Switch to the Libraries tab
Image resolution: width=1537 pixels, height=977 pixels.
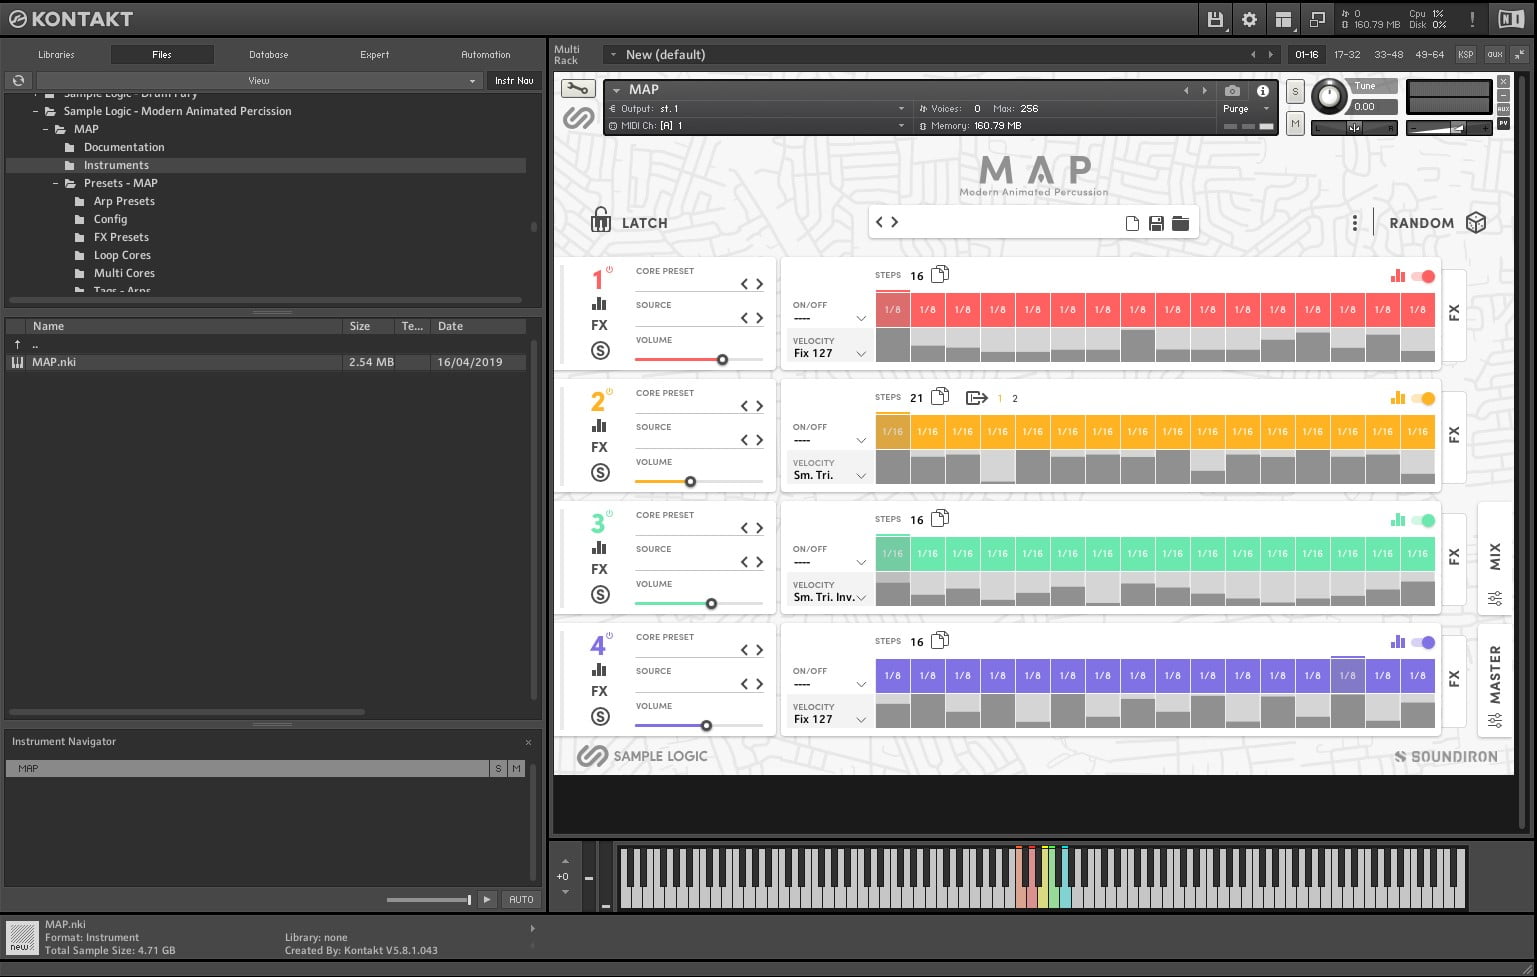point(56,54)
